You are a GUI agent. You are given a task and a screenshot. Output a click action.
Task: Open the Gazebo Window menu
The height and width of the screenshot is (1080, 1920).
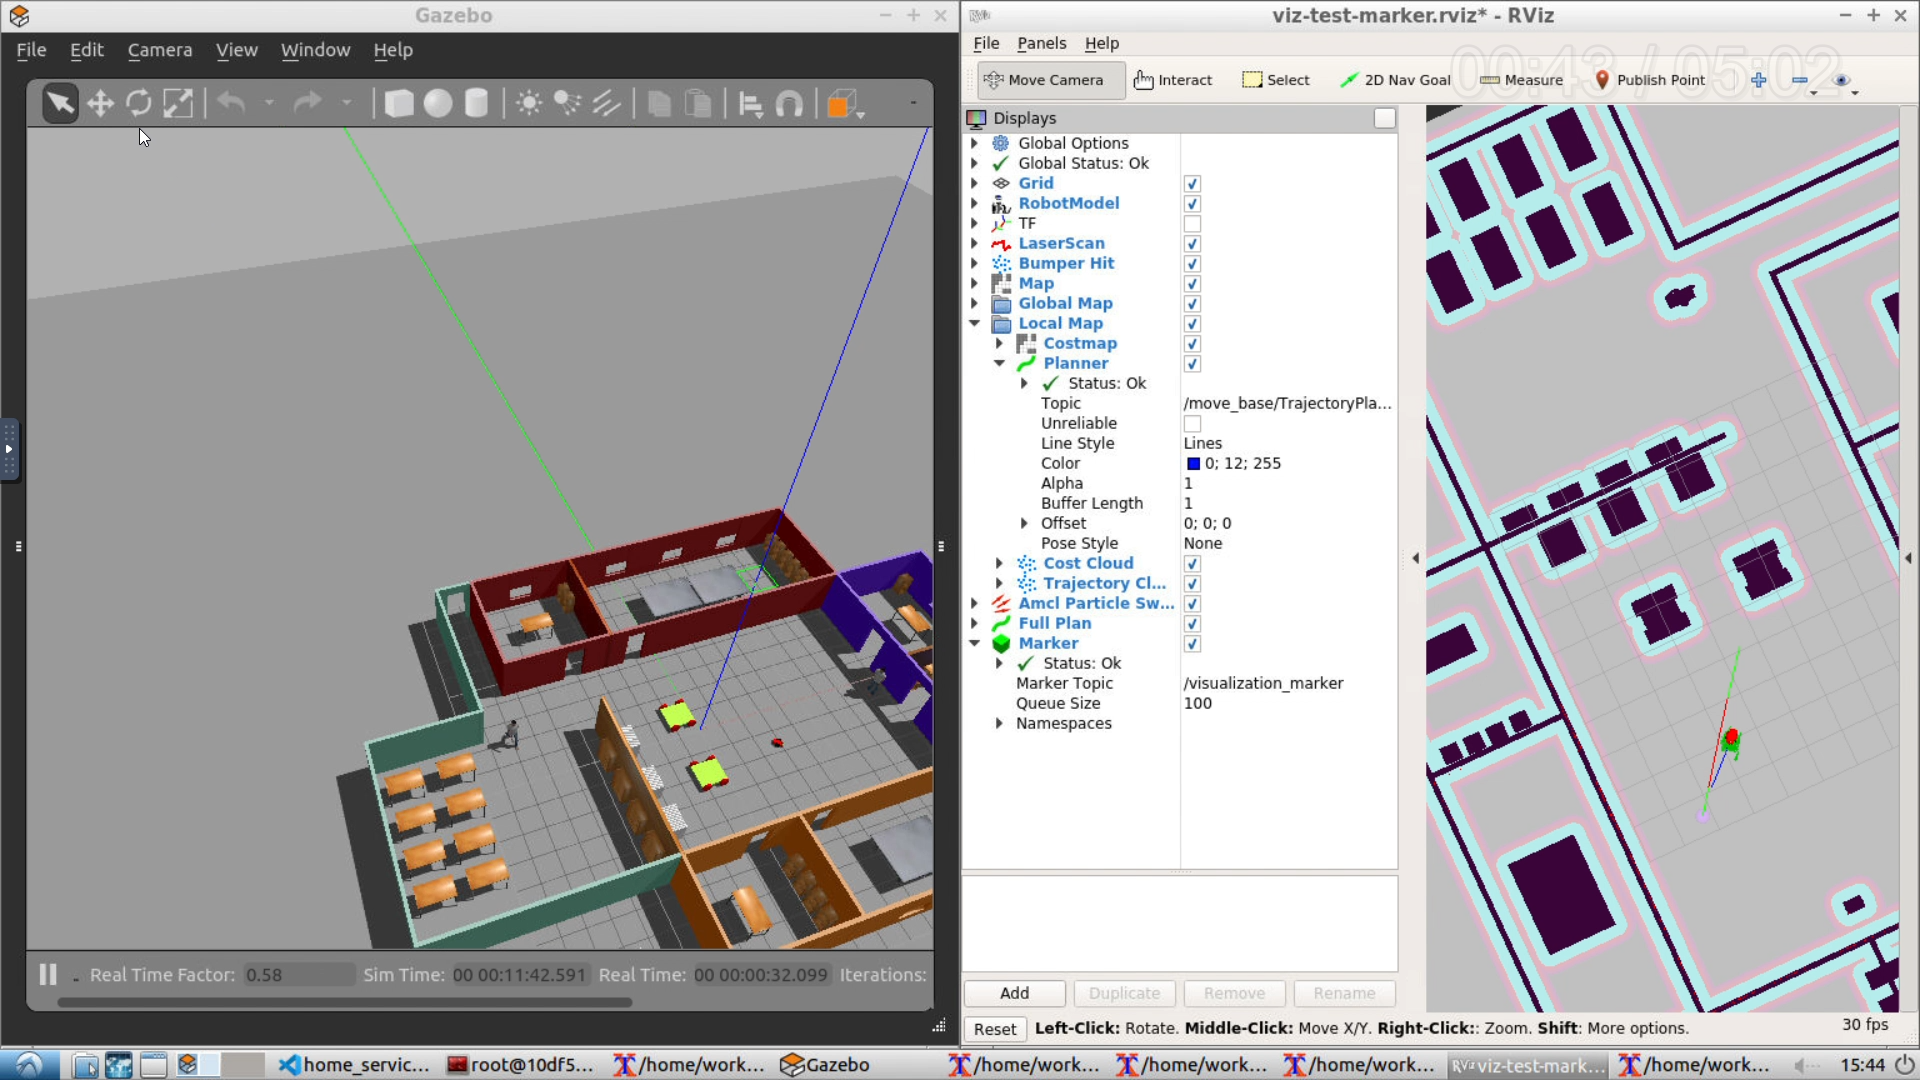point(315,50)
